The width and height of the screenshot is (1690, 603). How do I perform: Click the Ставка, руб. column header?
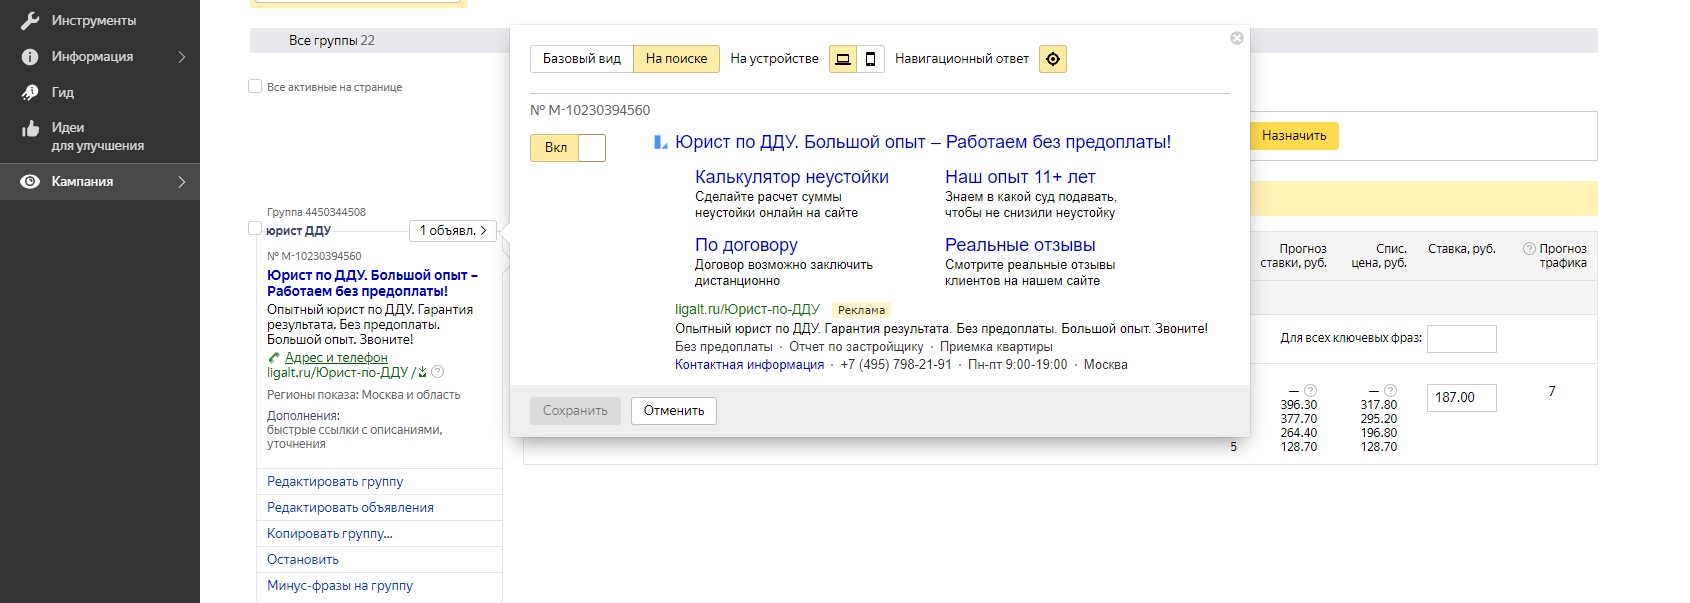(1461, 249)
